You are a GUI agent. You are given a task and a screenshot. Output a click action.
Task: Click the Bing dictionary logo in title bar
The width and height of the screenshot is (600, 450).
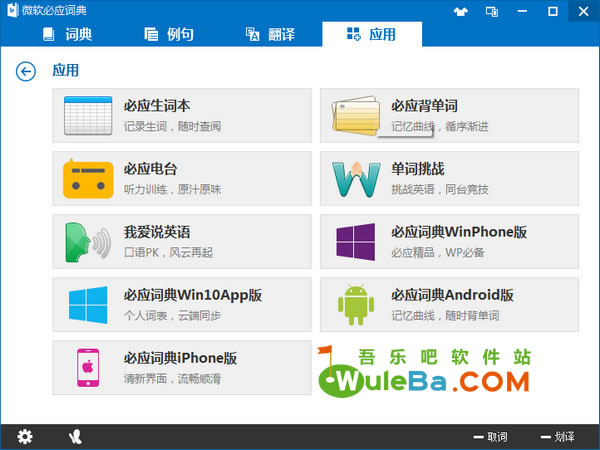(x=13, y=10)
